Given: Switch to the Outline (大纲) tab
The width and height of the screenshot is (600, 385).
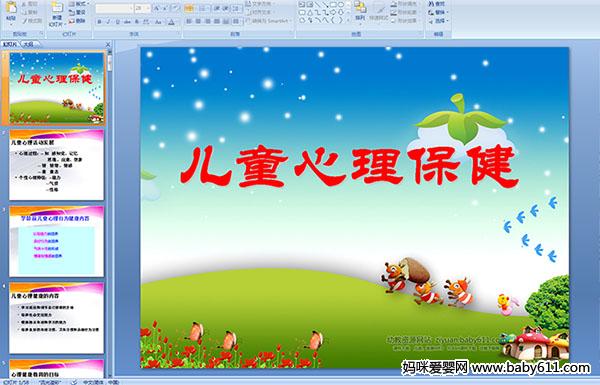Looking at the screenshot, I should (28, 44).
